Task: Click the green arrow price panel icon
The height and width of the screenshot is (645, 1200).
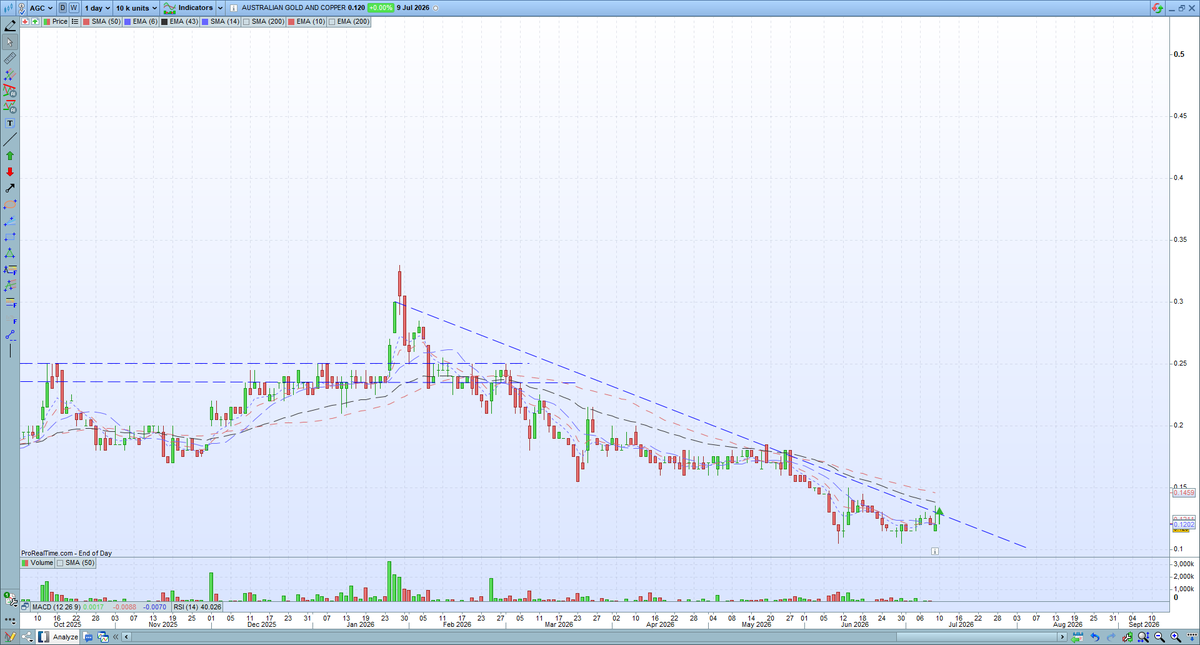Action: [35, 21]
